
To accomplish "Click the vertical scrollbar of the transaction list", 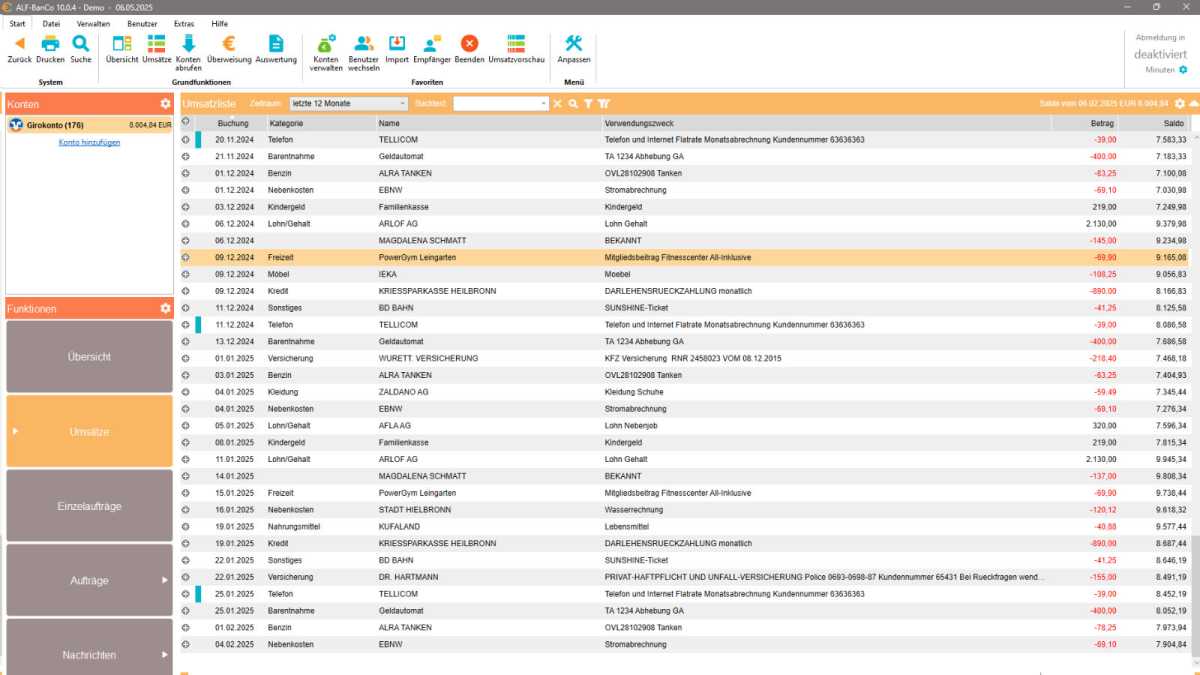I will point(1194,400).
